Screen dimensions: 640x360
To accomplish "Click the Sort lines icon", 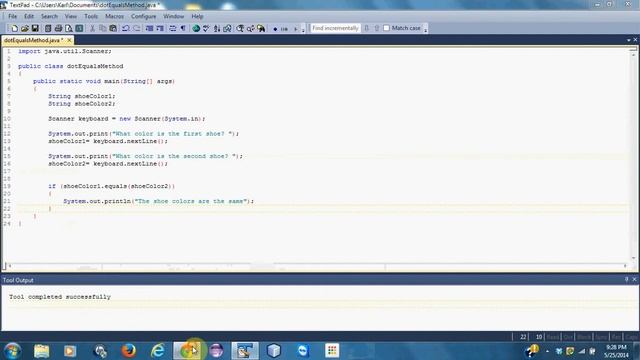I will (217, 28).
